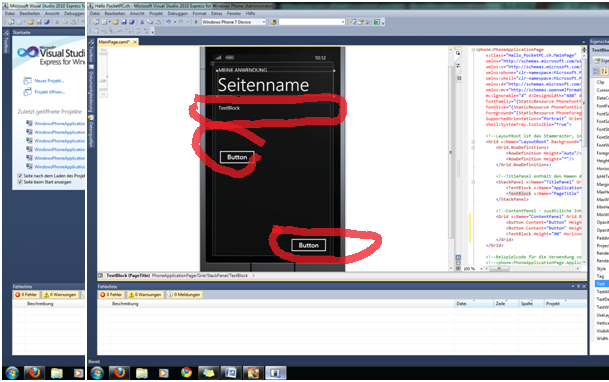Open Microsoft Word from the taskbar
The width and height of the screenshot is (609, 382).
click(x=231, y=373)
